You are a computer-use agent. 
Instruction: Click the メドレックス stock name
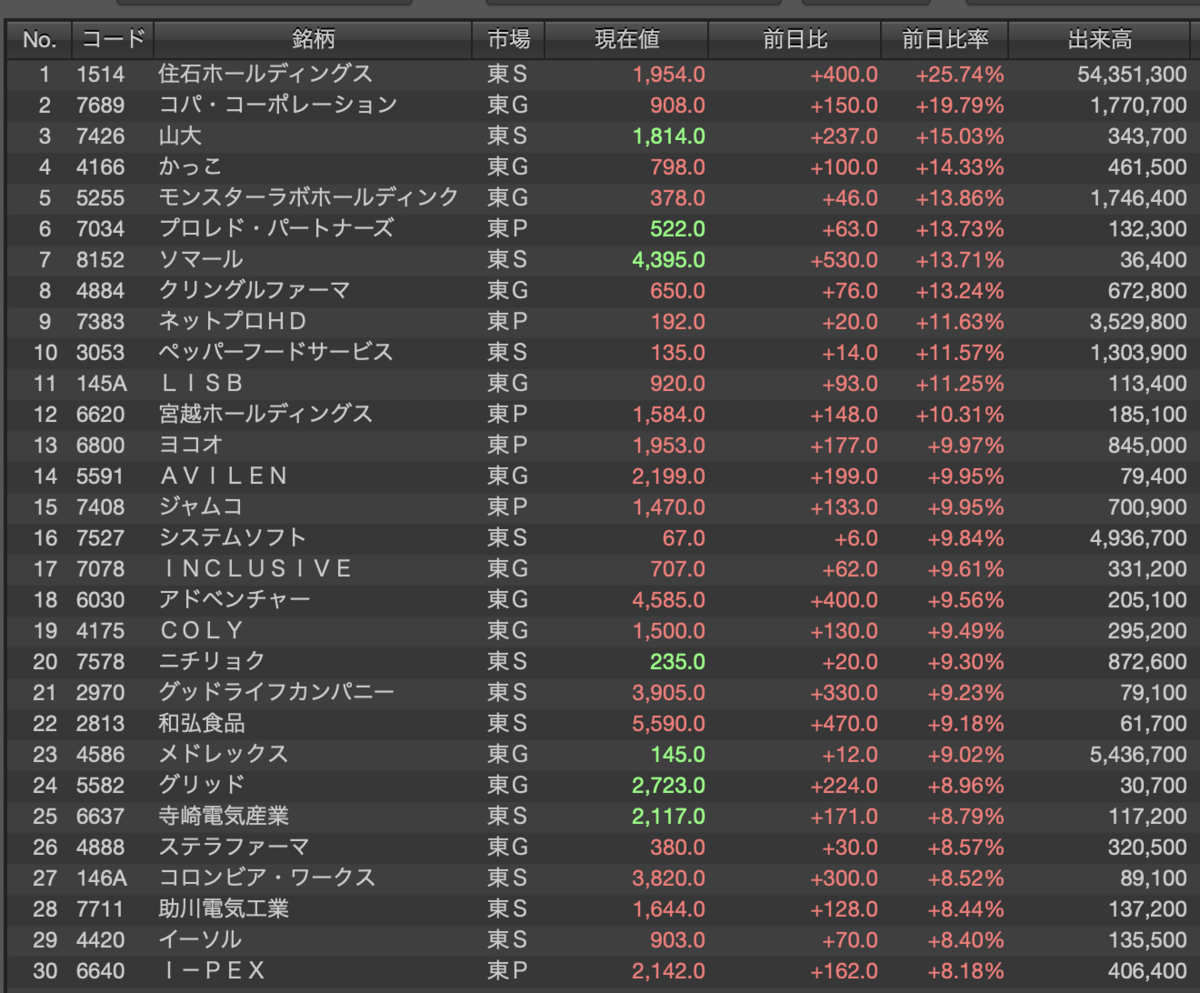click(x=223, y=755)
